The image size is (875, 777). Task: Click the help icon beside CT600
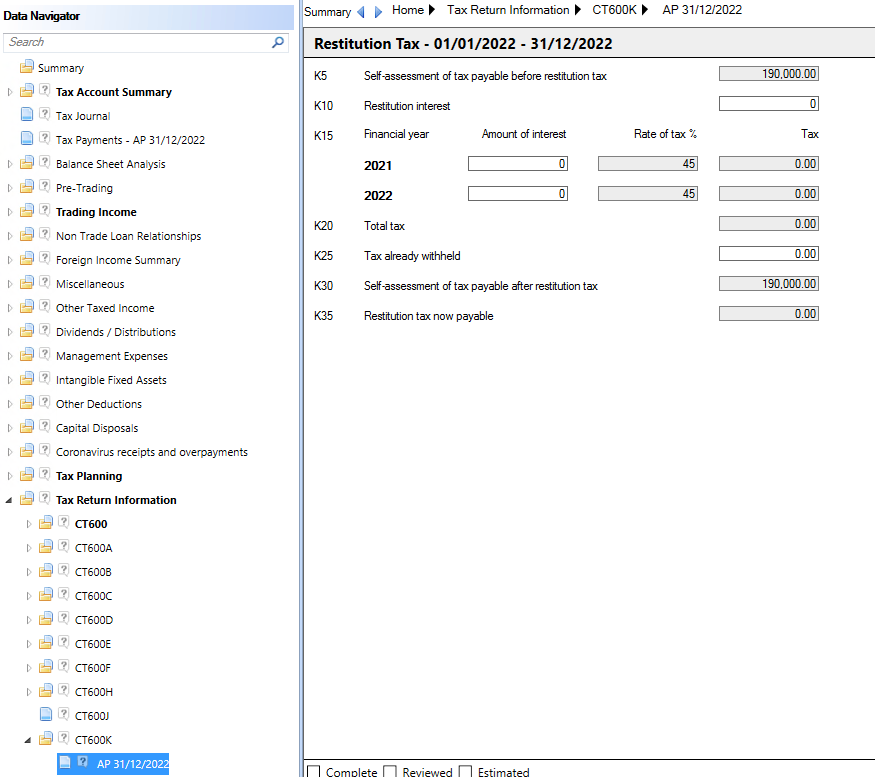(64, 522)
